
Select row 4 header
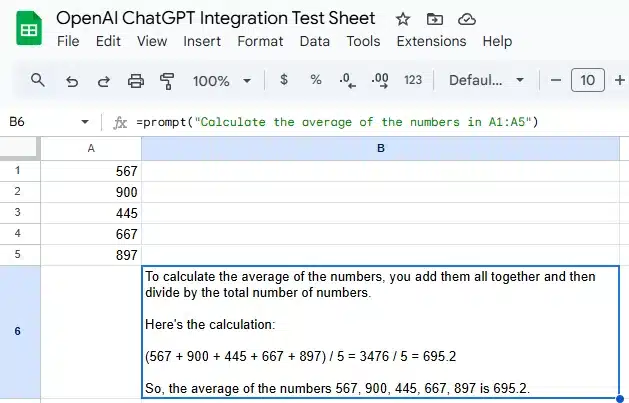click(x=18, y=233)
